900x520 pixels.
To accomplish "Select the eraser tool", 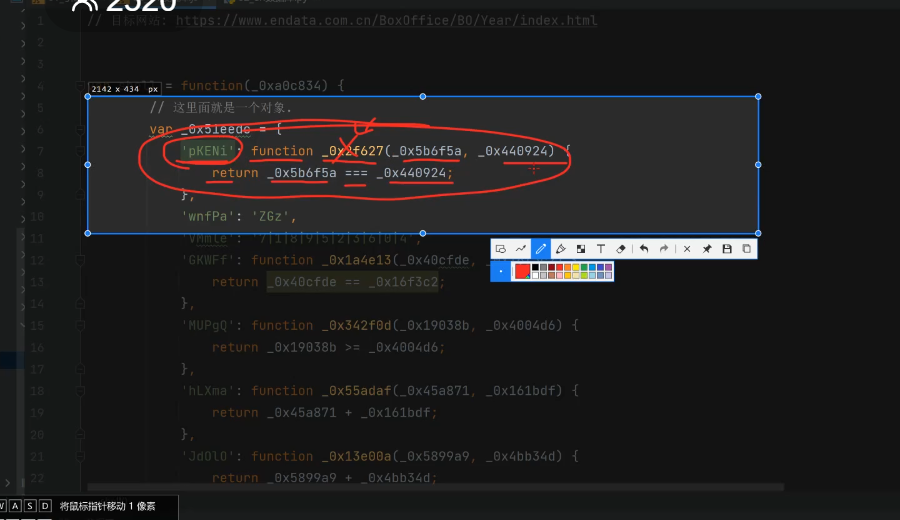I will (x=620, y=249).
